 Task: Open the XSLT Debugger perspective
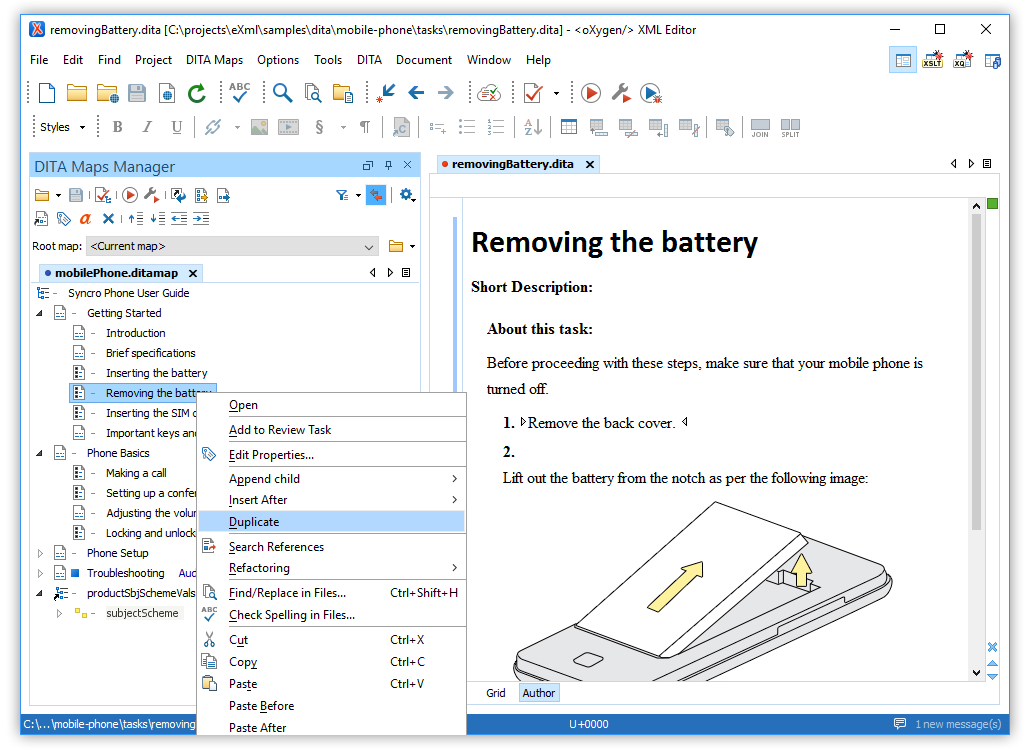pos(933,60)
